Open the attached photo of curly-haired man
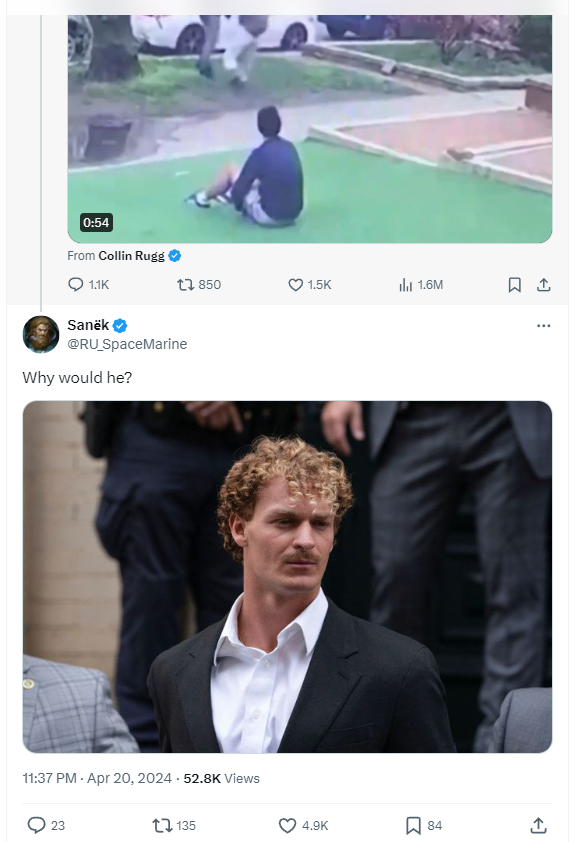 pos(287,577)
